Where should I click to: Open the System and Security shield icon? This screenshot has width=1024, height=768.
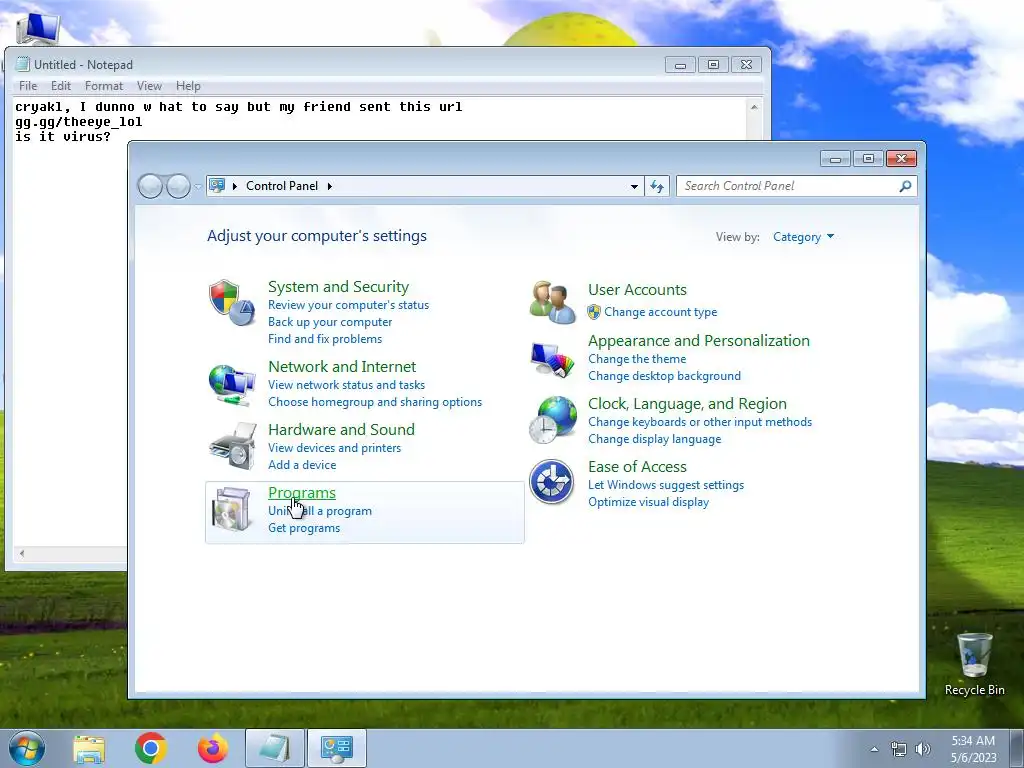pos(231,302)
